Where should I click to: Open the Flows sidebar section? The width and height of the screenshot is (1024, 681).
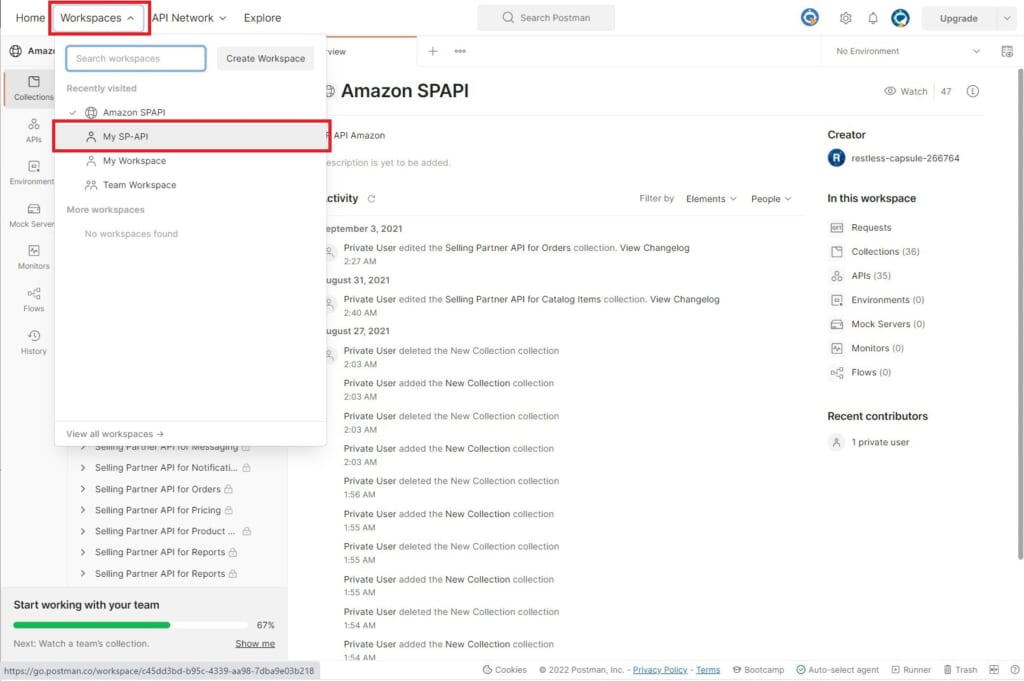tap(33, 300)
